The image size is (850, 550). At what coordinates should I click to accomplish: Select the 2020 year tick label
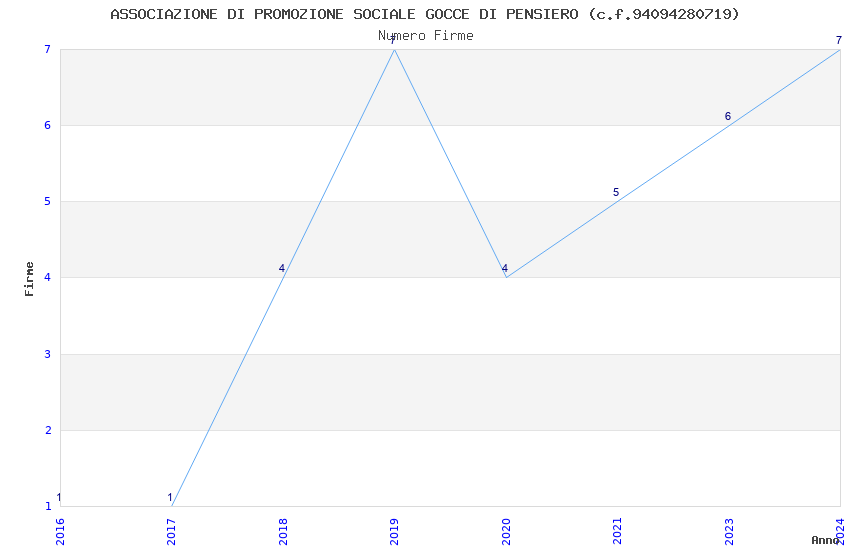[506, 532]
